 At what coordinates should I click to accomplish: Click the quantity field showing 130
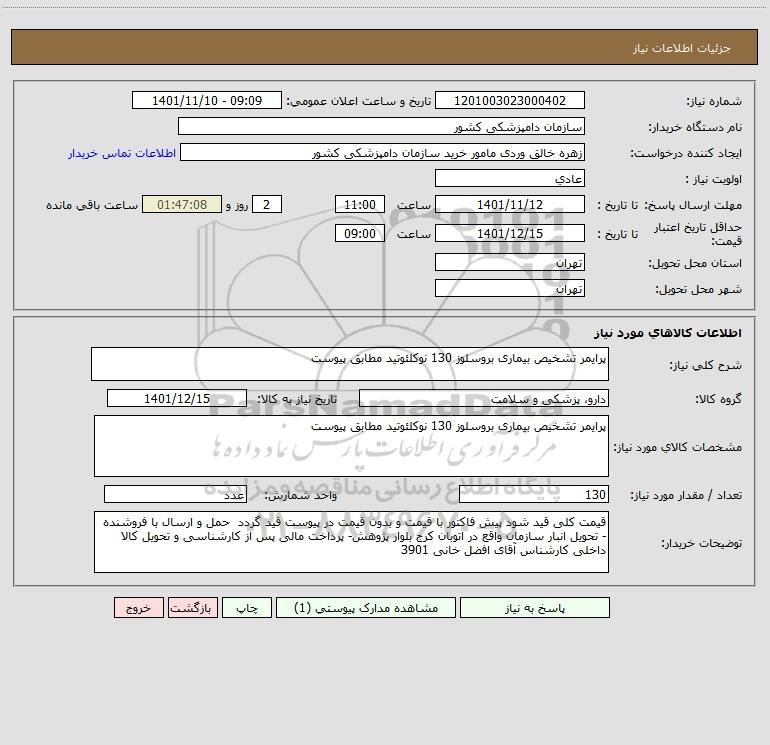(x=534, y=494)
